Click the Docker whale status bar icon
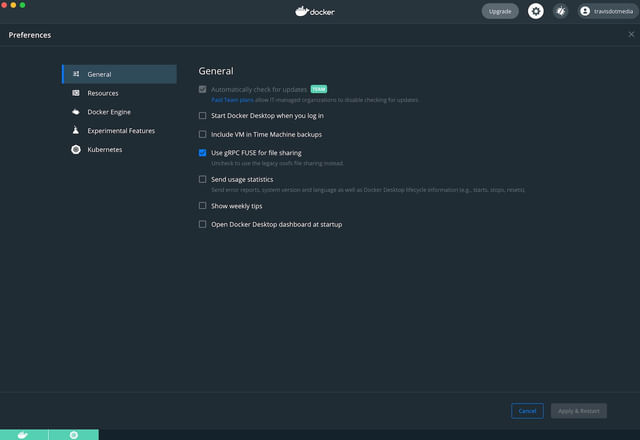Viewport: 640px width, 440px height. pyautogui.click(x=23, y=435)
